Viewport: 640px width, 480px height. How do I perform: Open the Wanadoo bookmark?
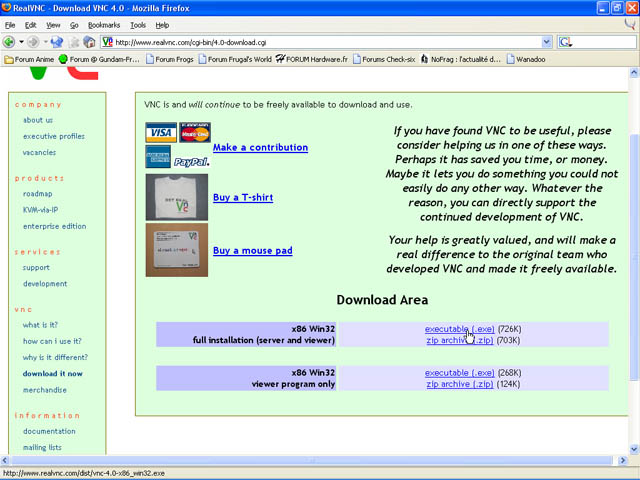(x=526, y=60)
